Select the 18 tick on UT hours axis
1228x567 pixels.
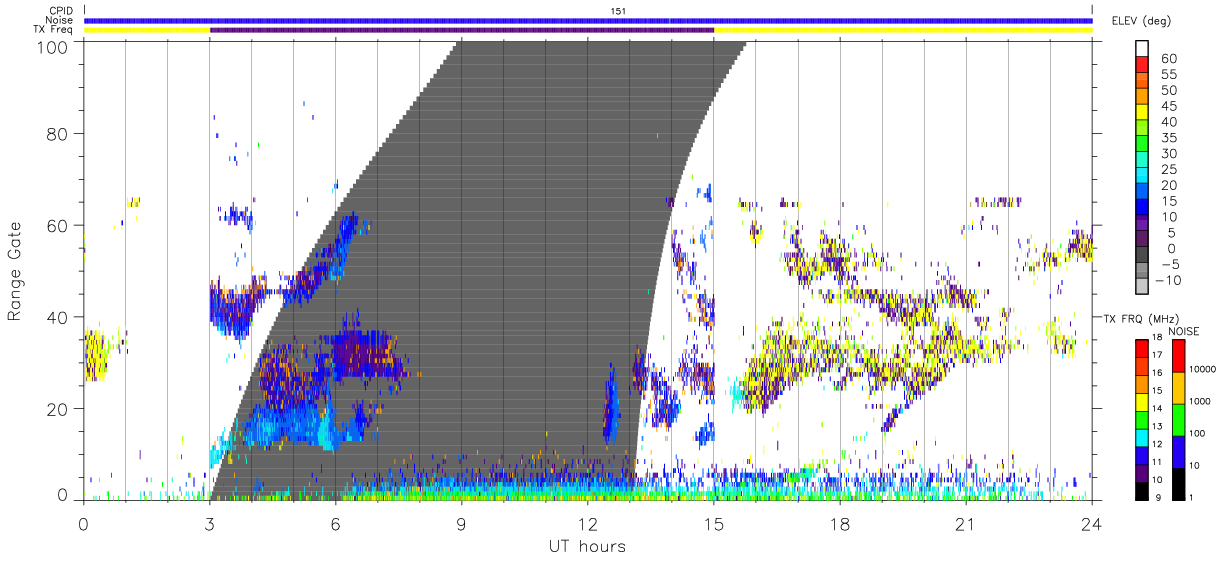[x=840, y=522]
